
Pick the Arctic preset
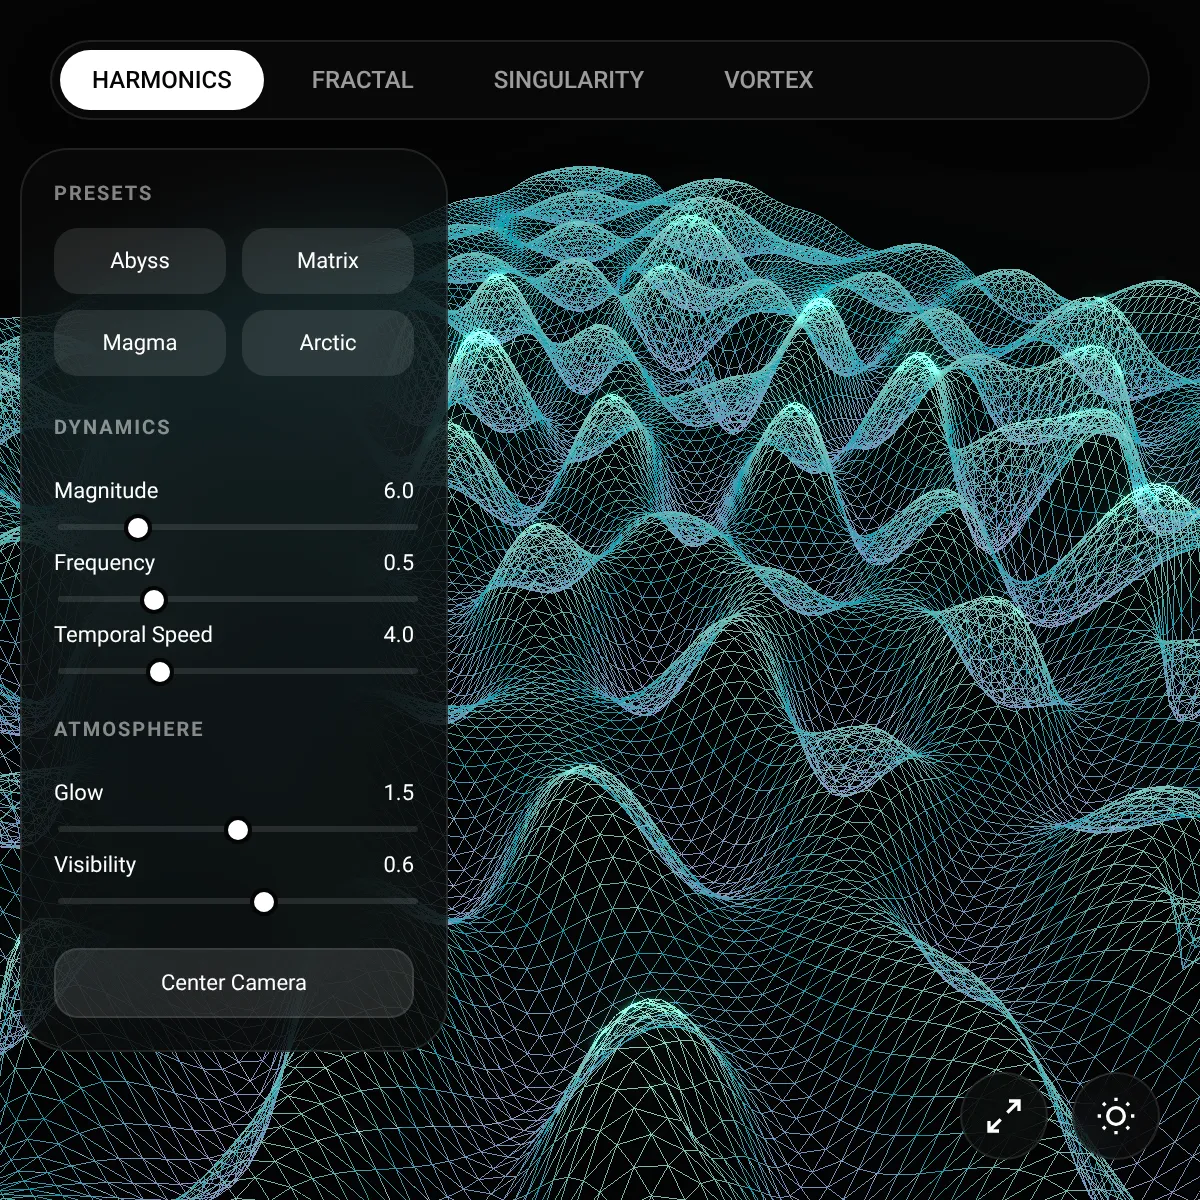tap(328, 343)
